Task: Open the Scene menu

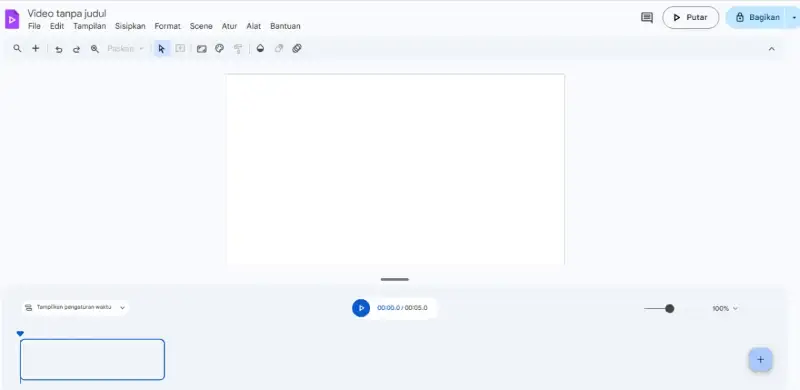Action: [201, 26]
